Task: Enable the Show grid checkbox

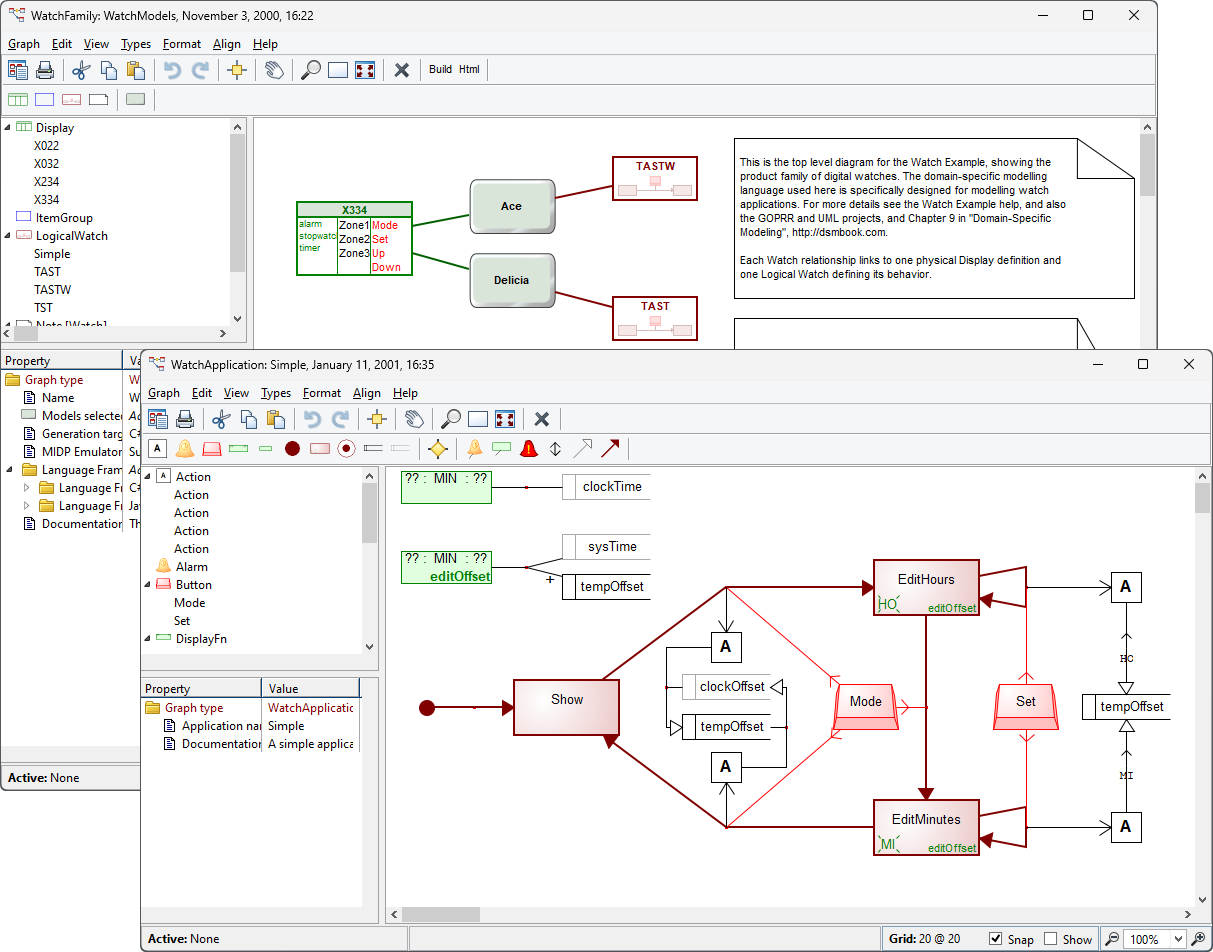Action: (x=1050, y=939)
